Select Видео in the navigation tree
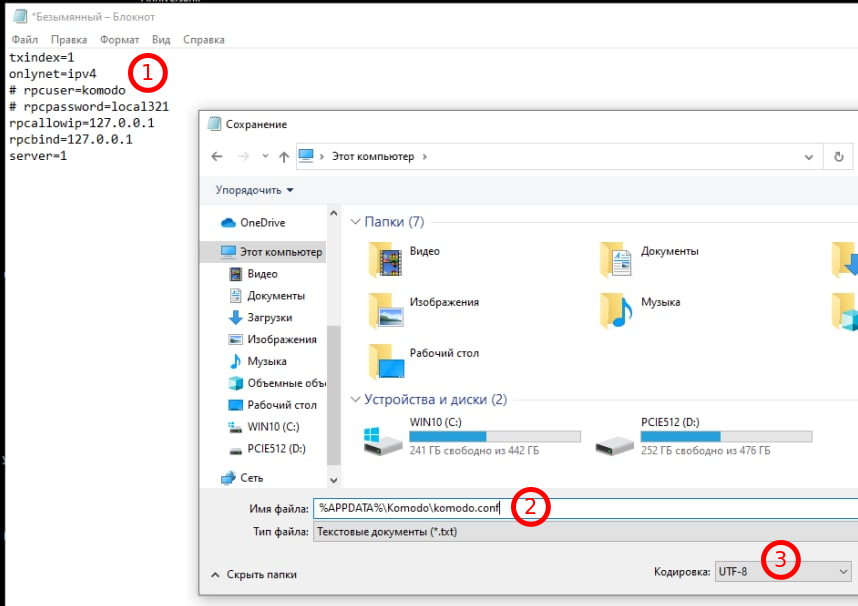858x606 pixels. [x=262, y=274]
